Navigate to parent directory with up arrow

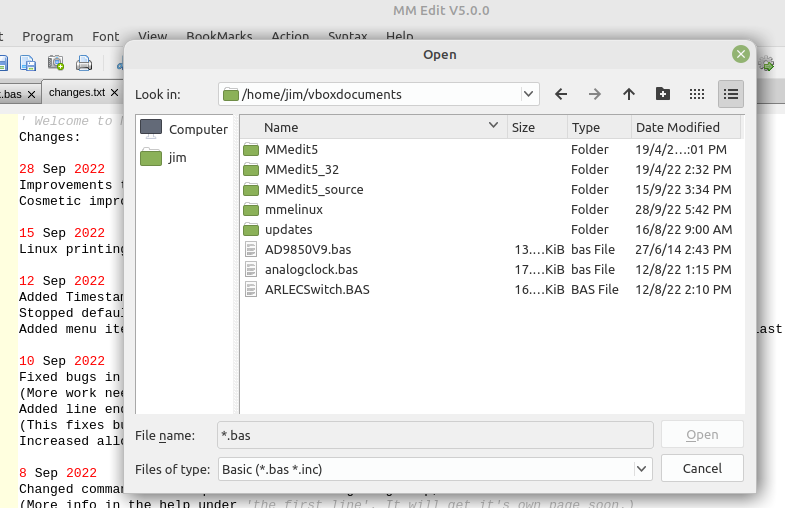629,94
